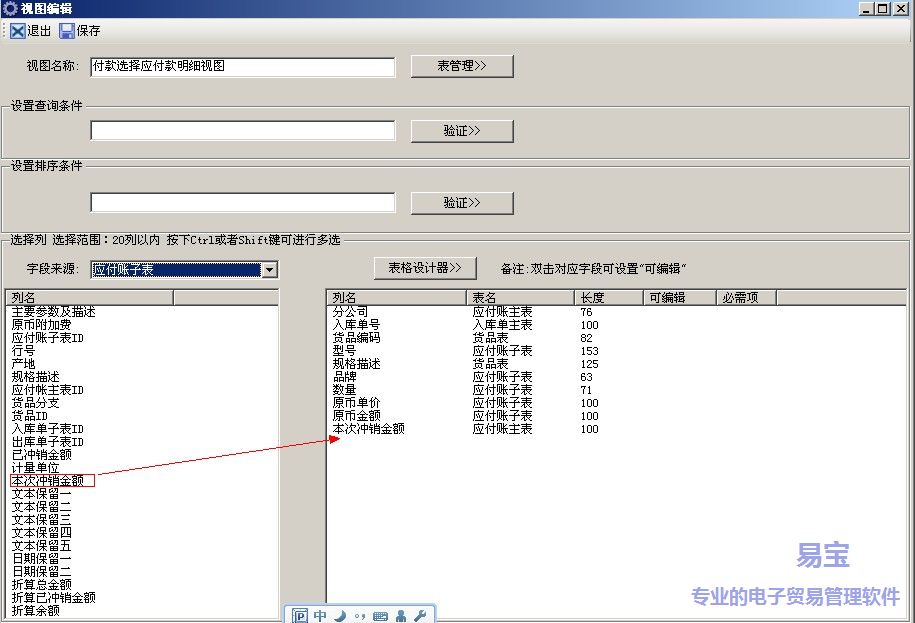Click the 设置查询条件 input field
This screenshot has width=915, height=623.
tap(242, 131)
